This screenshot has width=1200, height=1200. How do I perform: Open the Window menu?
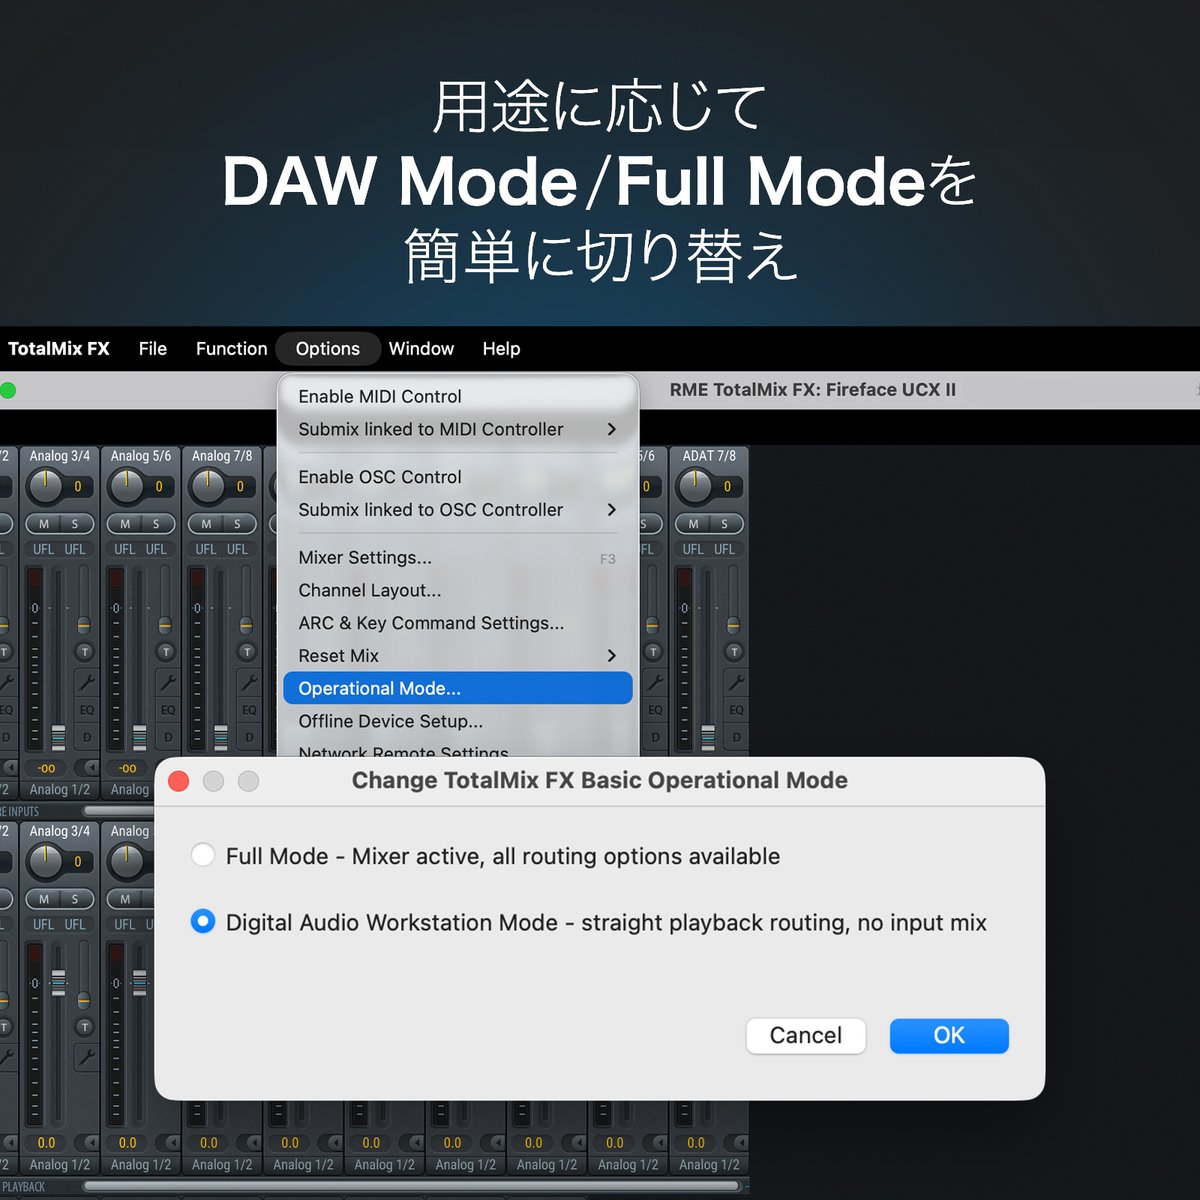421,349
